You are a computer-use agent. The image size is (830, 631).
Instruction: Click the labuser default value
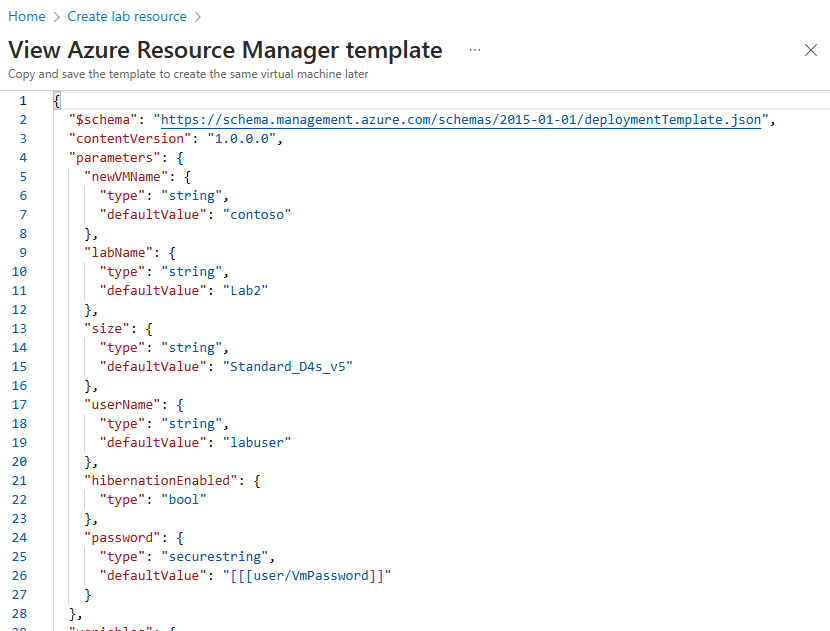pos(257,442)
